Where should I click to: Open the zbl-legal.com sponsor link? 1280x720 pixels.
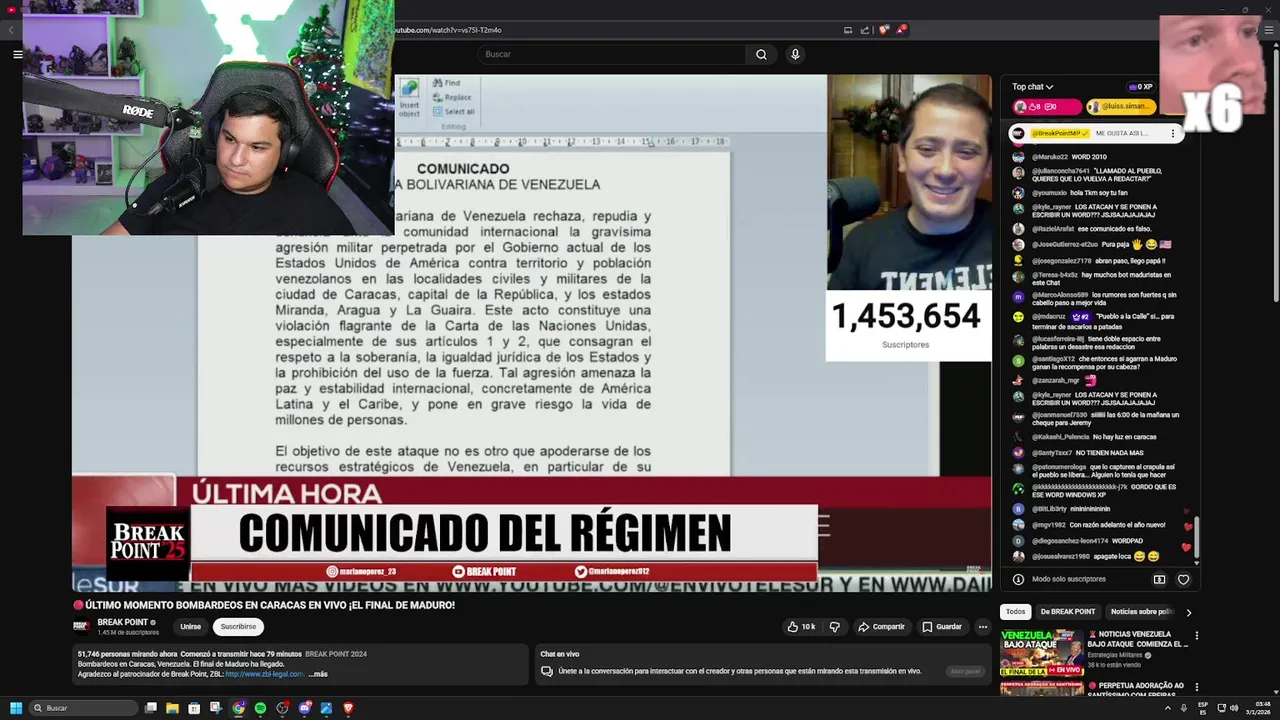tap(265, 674)
